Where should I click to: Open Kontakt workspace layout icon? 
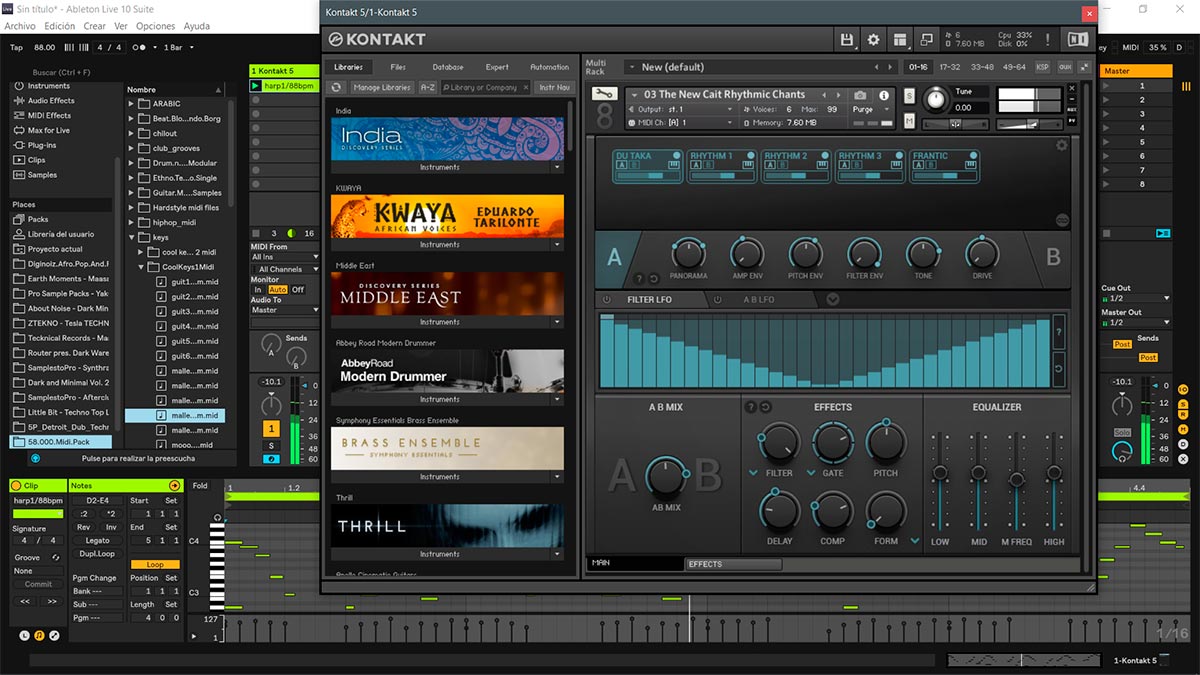[x=900, y=40]
